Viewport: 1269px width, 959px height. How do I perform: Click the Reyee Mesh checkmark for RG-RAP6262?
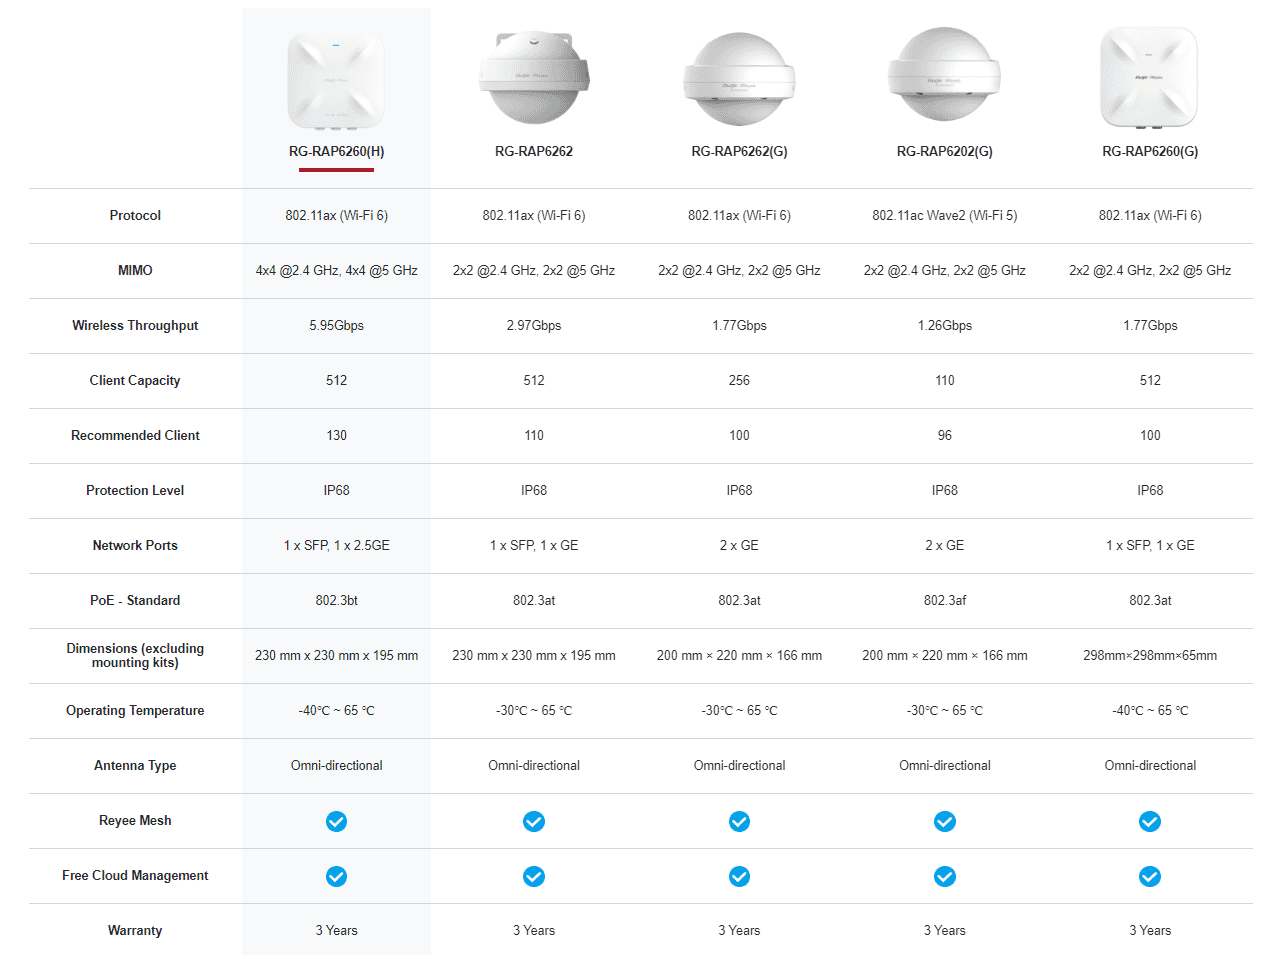pyautogui.click(x=534, y=821)
